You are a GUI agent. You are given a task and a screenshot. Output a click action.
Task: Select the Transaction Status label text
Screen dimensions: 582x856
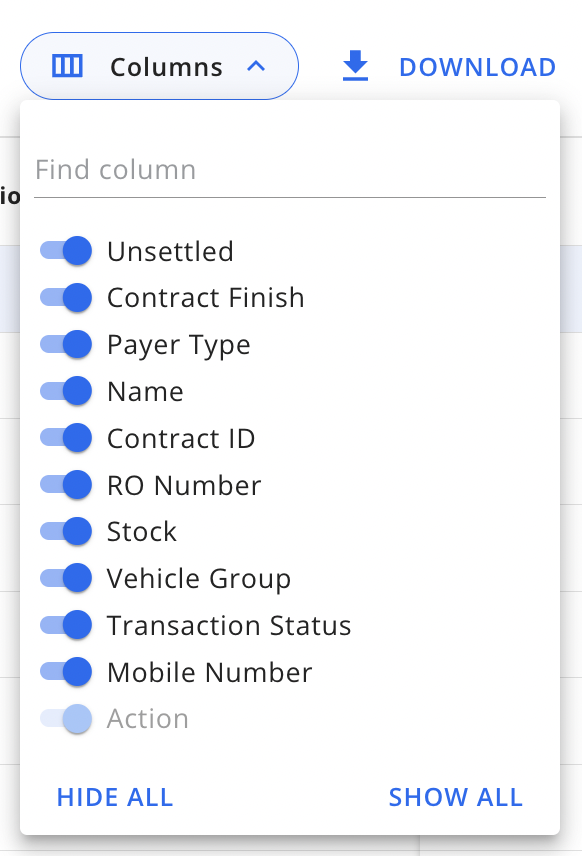point(229,626)
